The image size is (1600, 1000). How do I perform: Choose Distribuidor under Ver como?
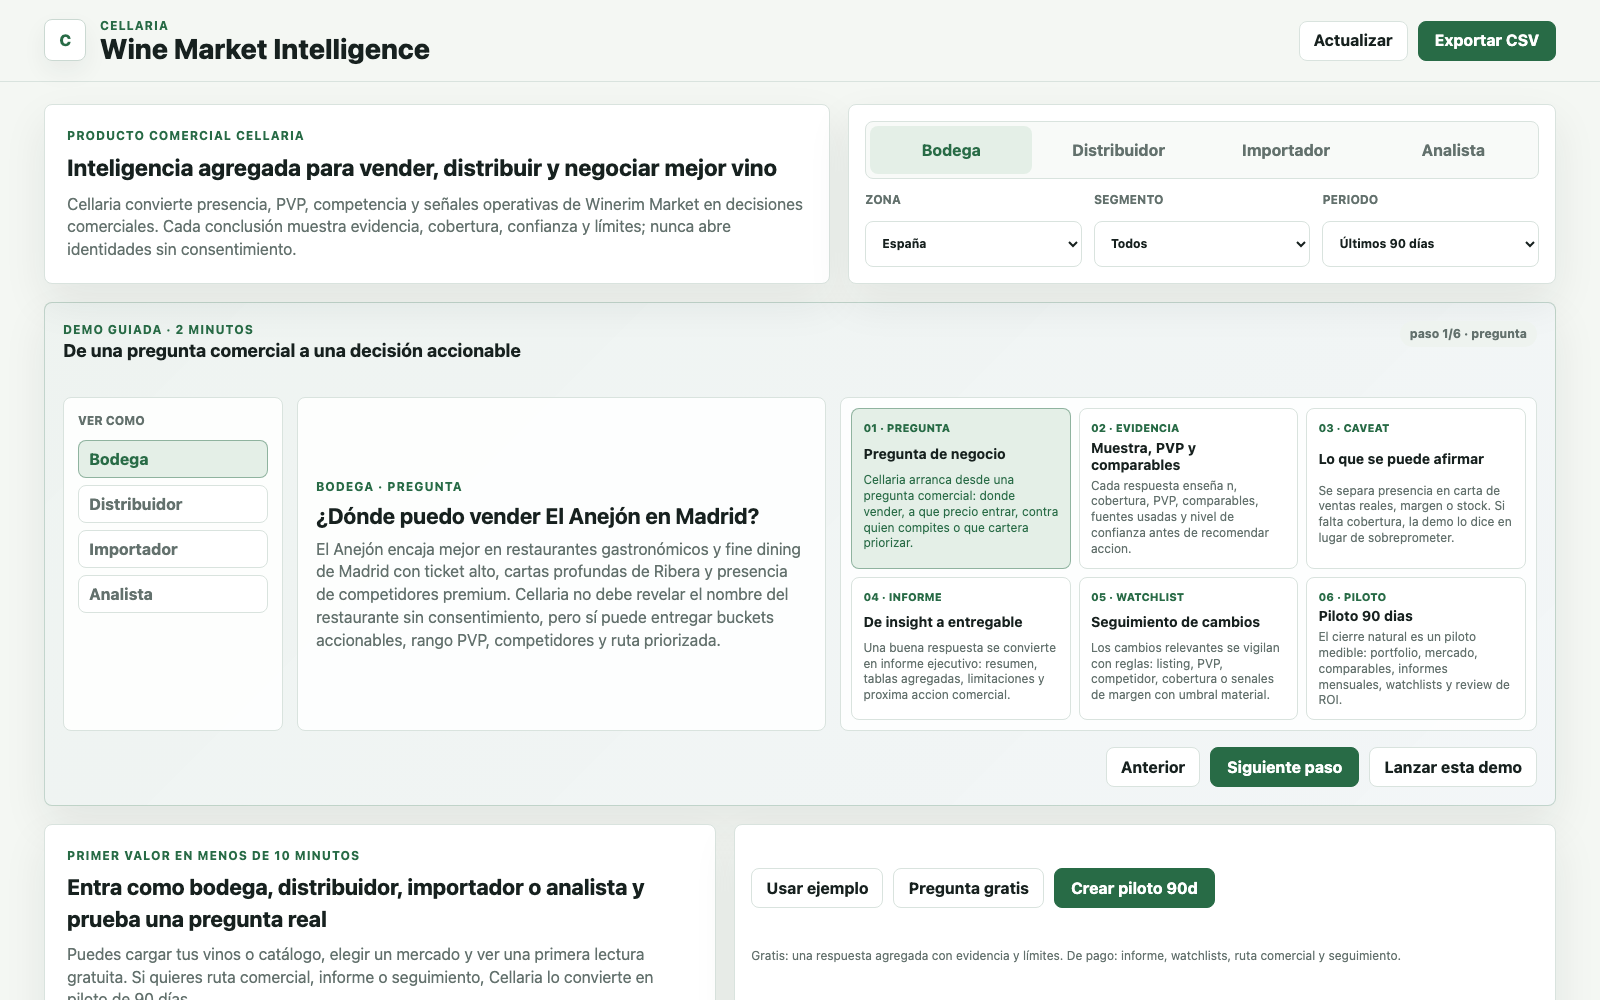[173, 504]
